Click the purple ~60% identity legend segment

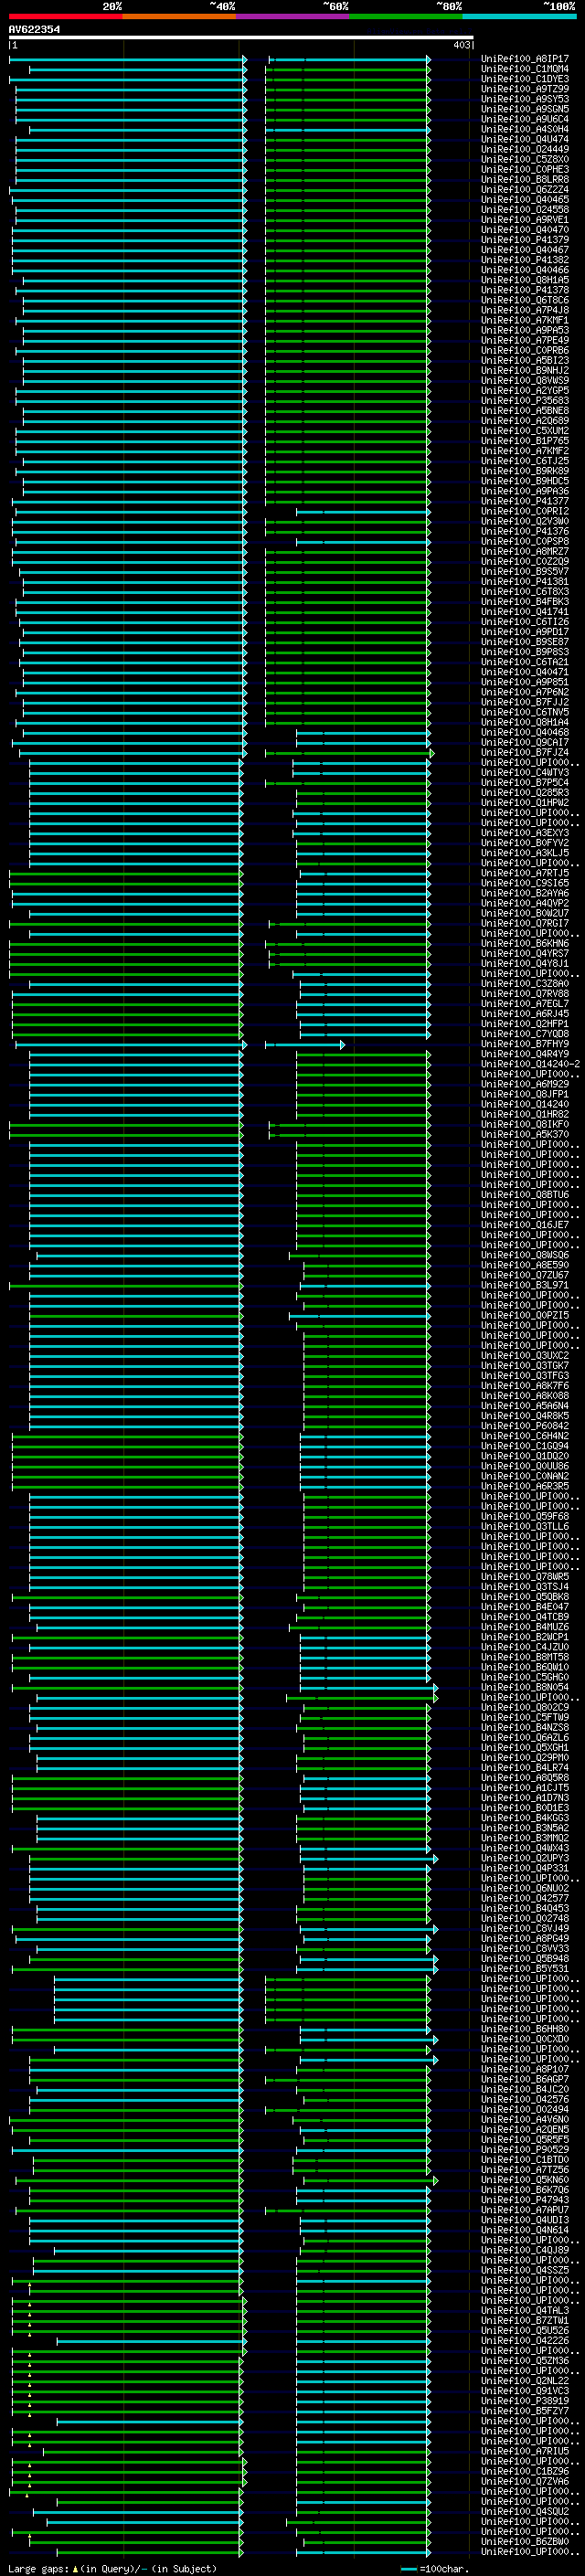pyautogui.click(x=293, y=16)
